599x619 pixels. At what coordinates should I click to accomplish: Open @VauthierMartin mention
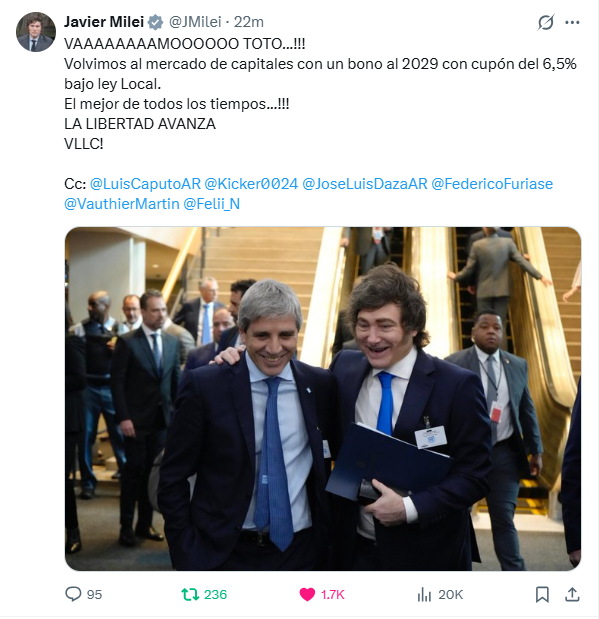click(x=122, y=204)
